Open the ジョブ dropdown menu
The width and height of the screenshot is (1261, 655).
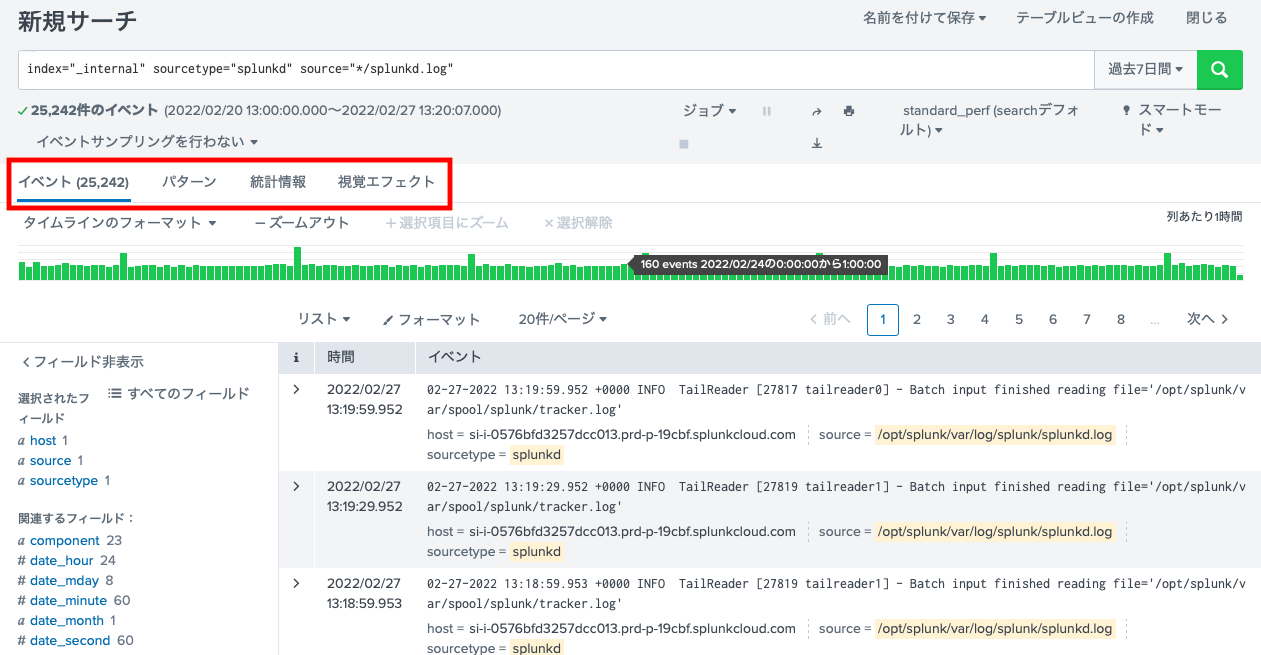[709, 110]
